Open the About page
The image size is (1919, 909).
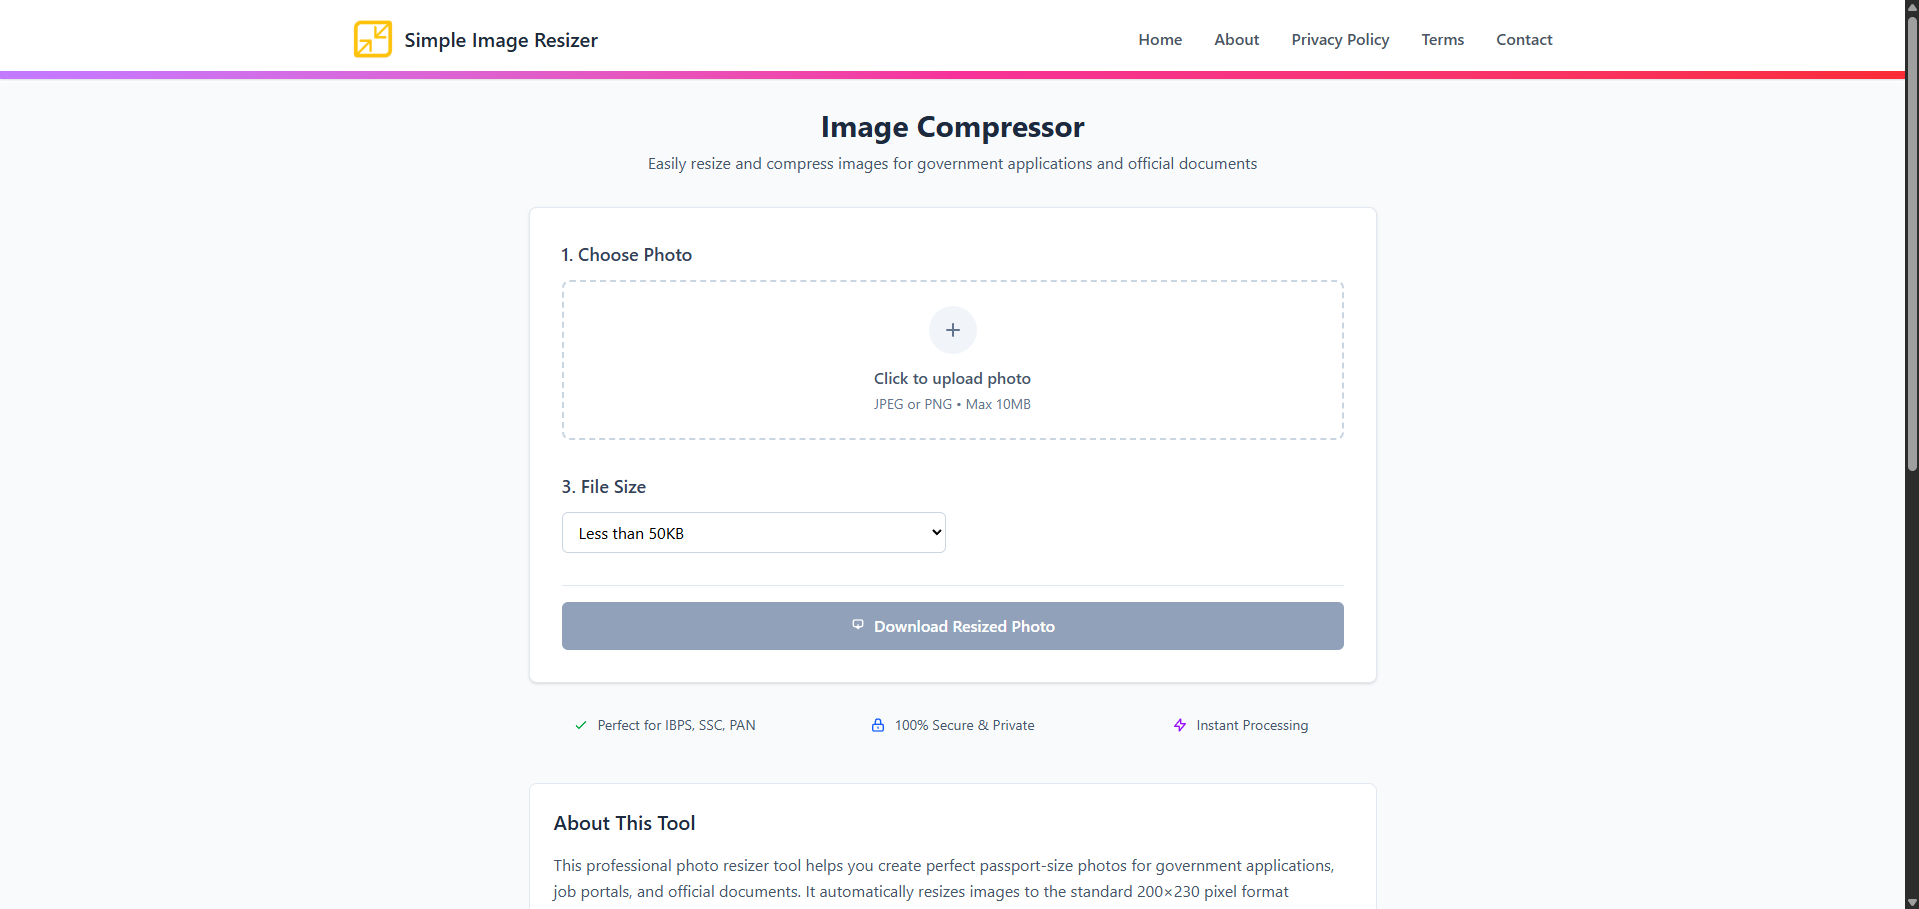1236,39
